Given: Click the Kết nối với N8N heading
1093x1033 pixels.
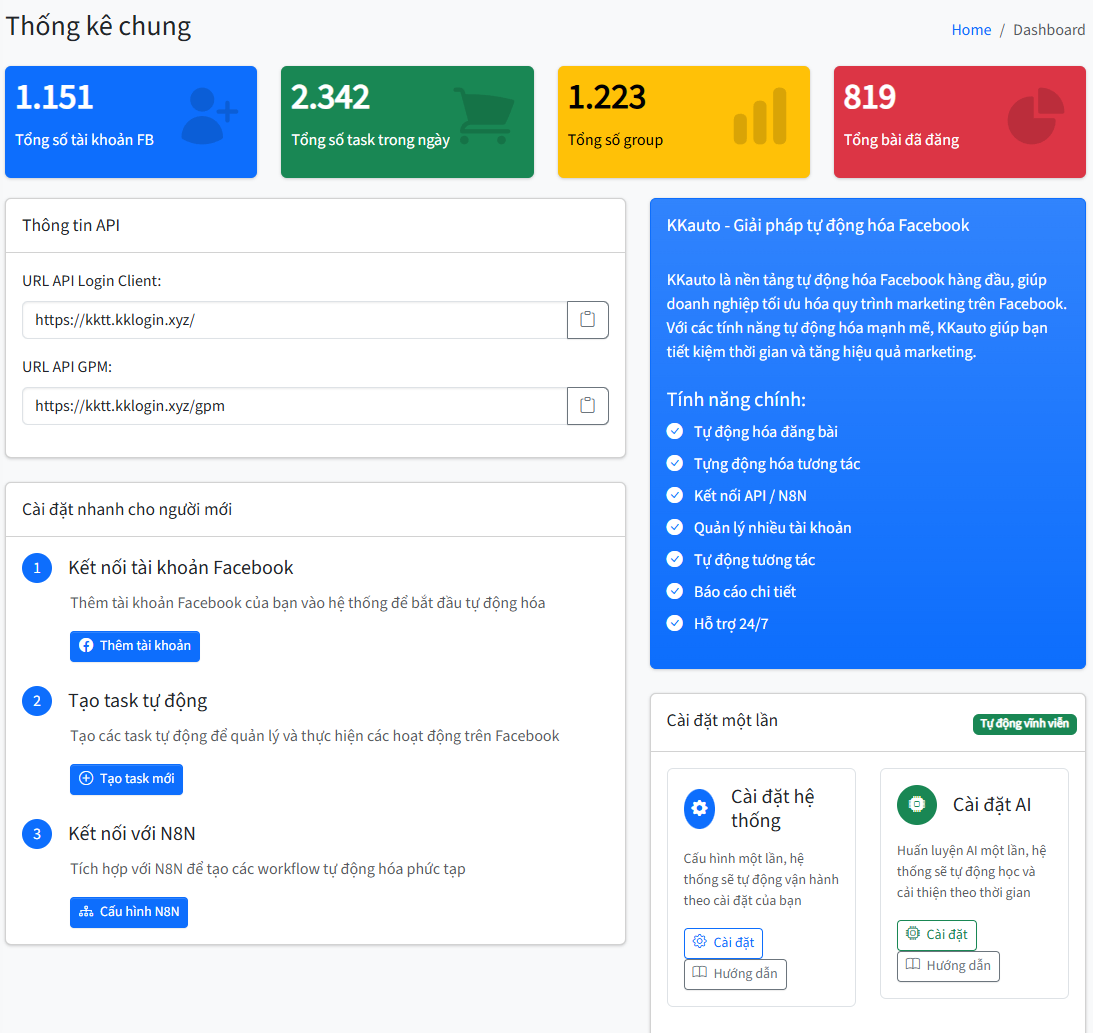Looking at the screenshot, I should tap(132, 834).
